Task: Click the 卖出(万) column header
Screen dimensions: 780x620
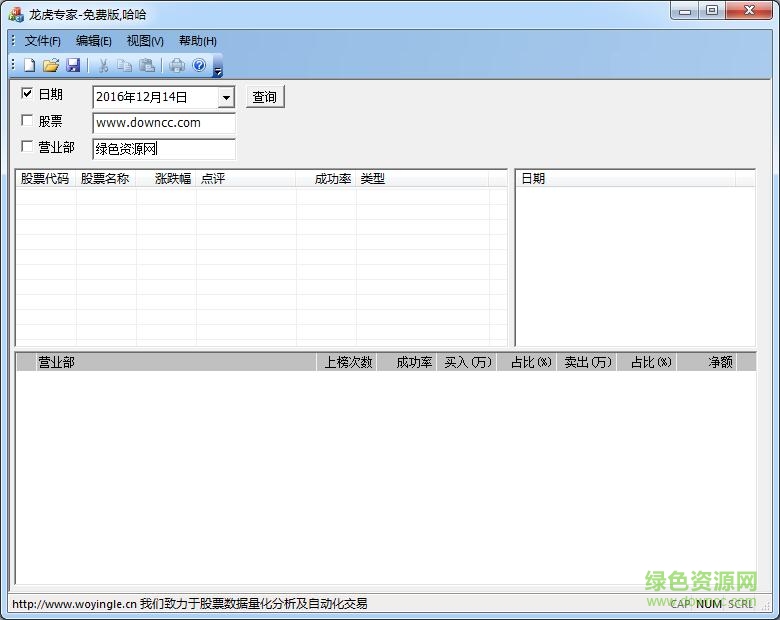Action: tap(587, 362)
